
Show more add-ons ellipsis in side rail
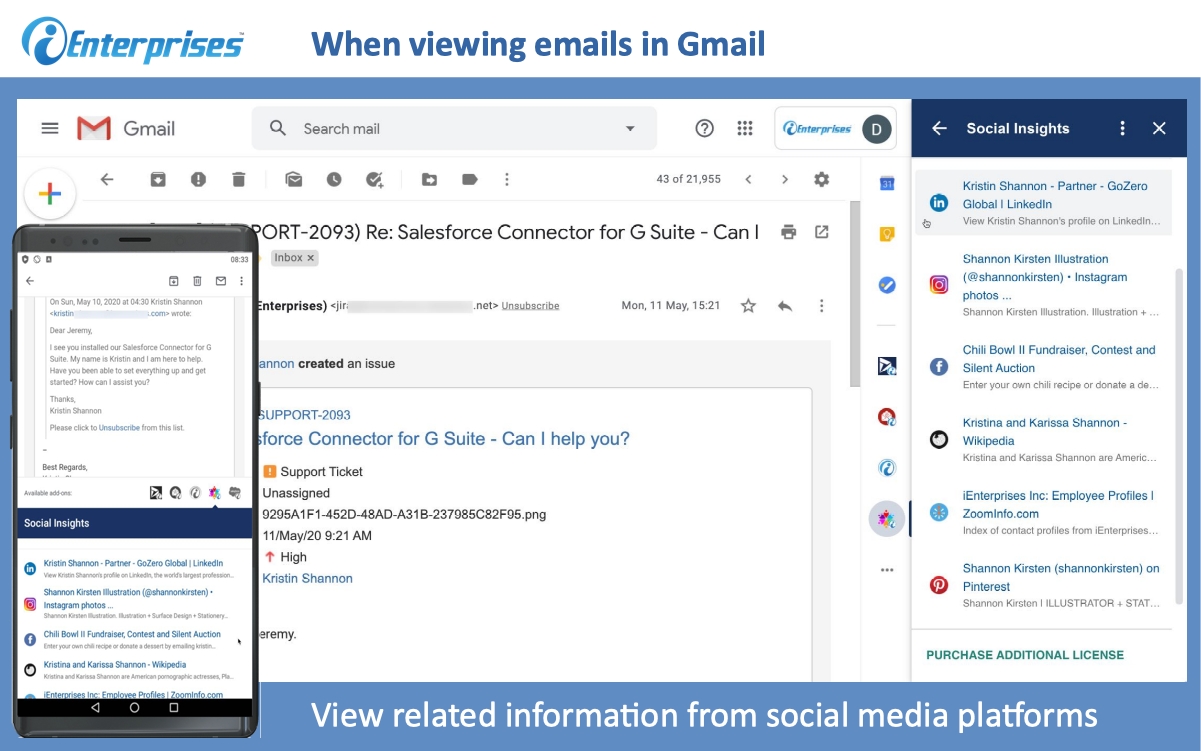886,570
